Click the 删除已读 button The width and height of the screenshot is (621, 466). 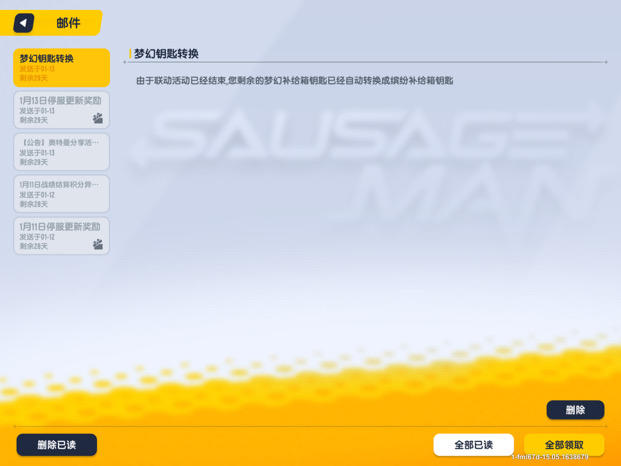tap(57, 445)
